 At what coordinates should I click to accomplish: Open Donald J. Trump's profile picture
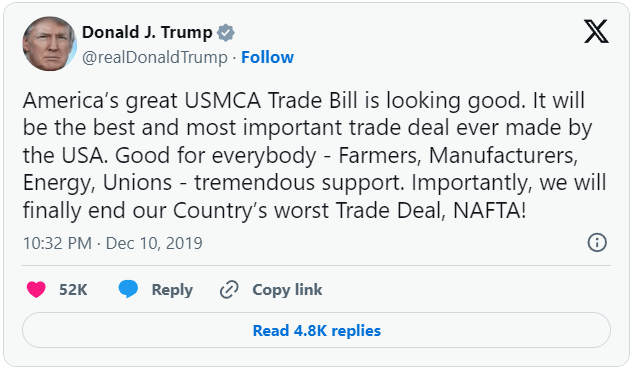coord(49,44)
